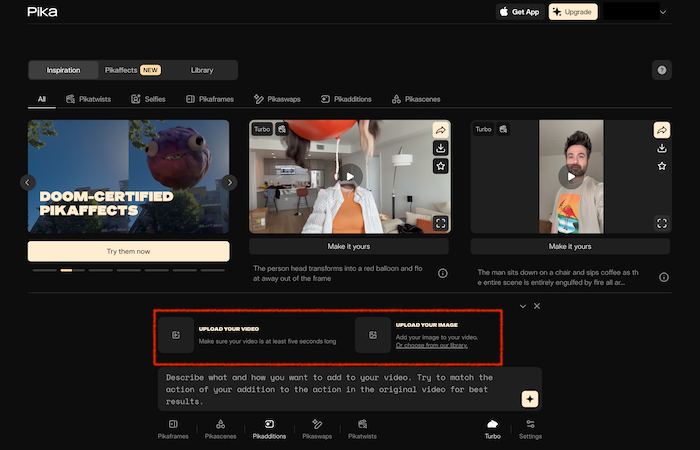Share the red balloon video
This screenshot has height=450, width=700.
[x=441, y=130]
